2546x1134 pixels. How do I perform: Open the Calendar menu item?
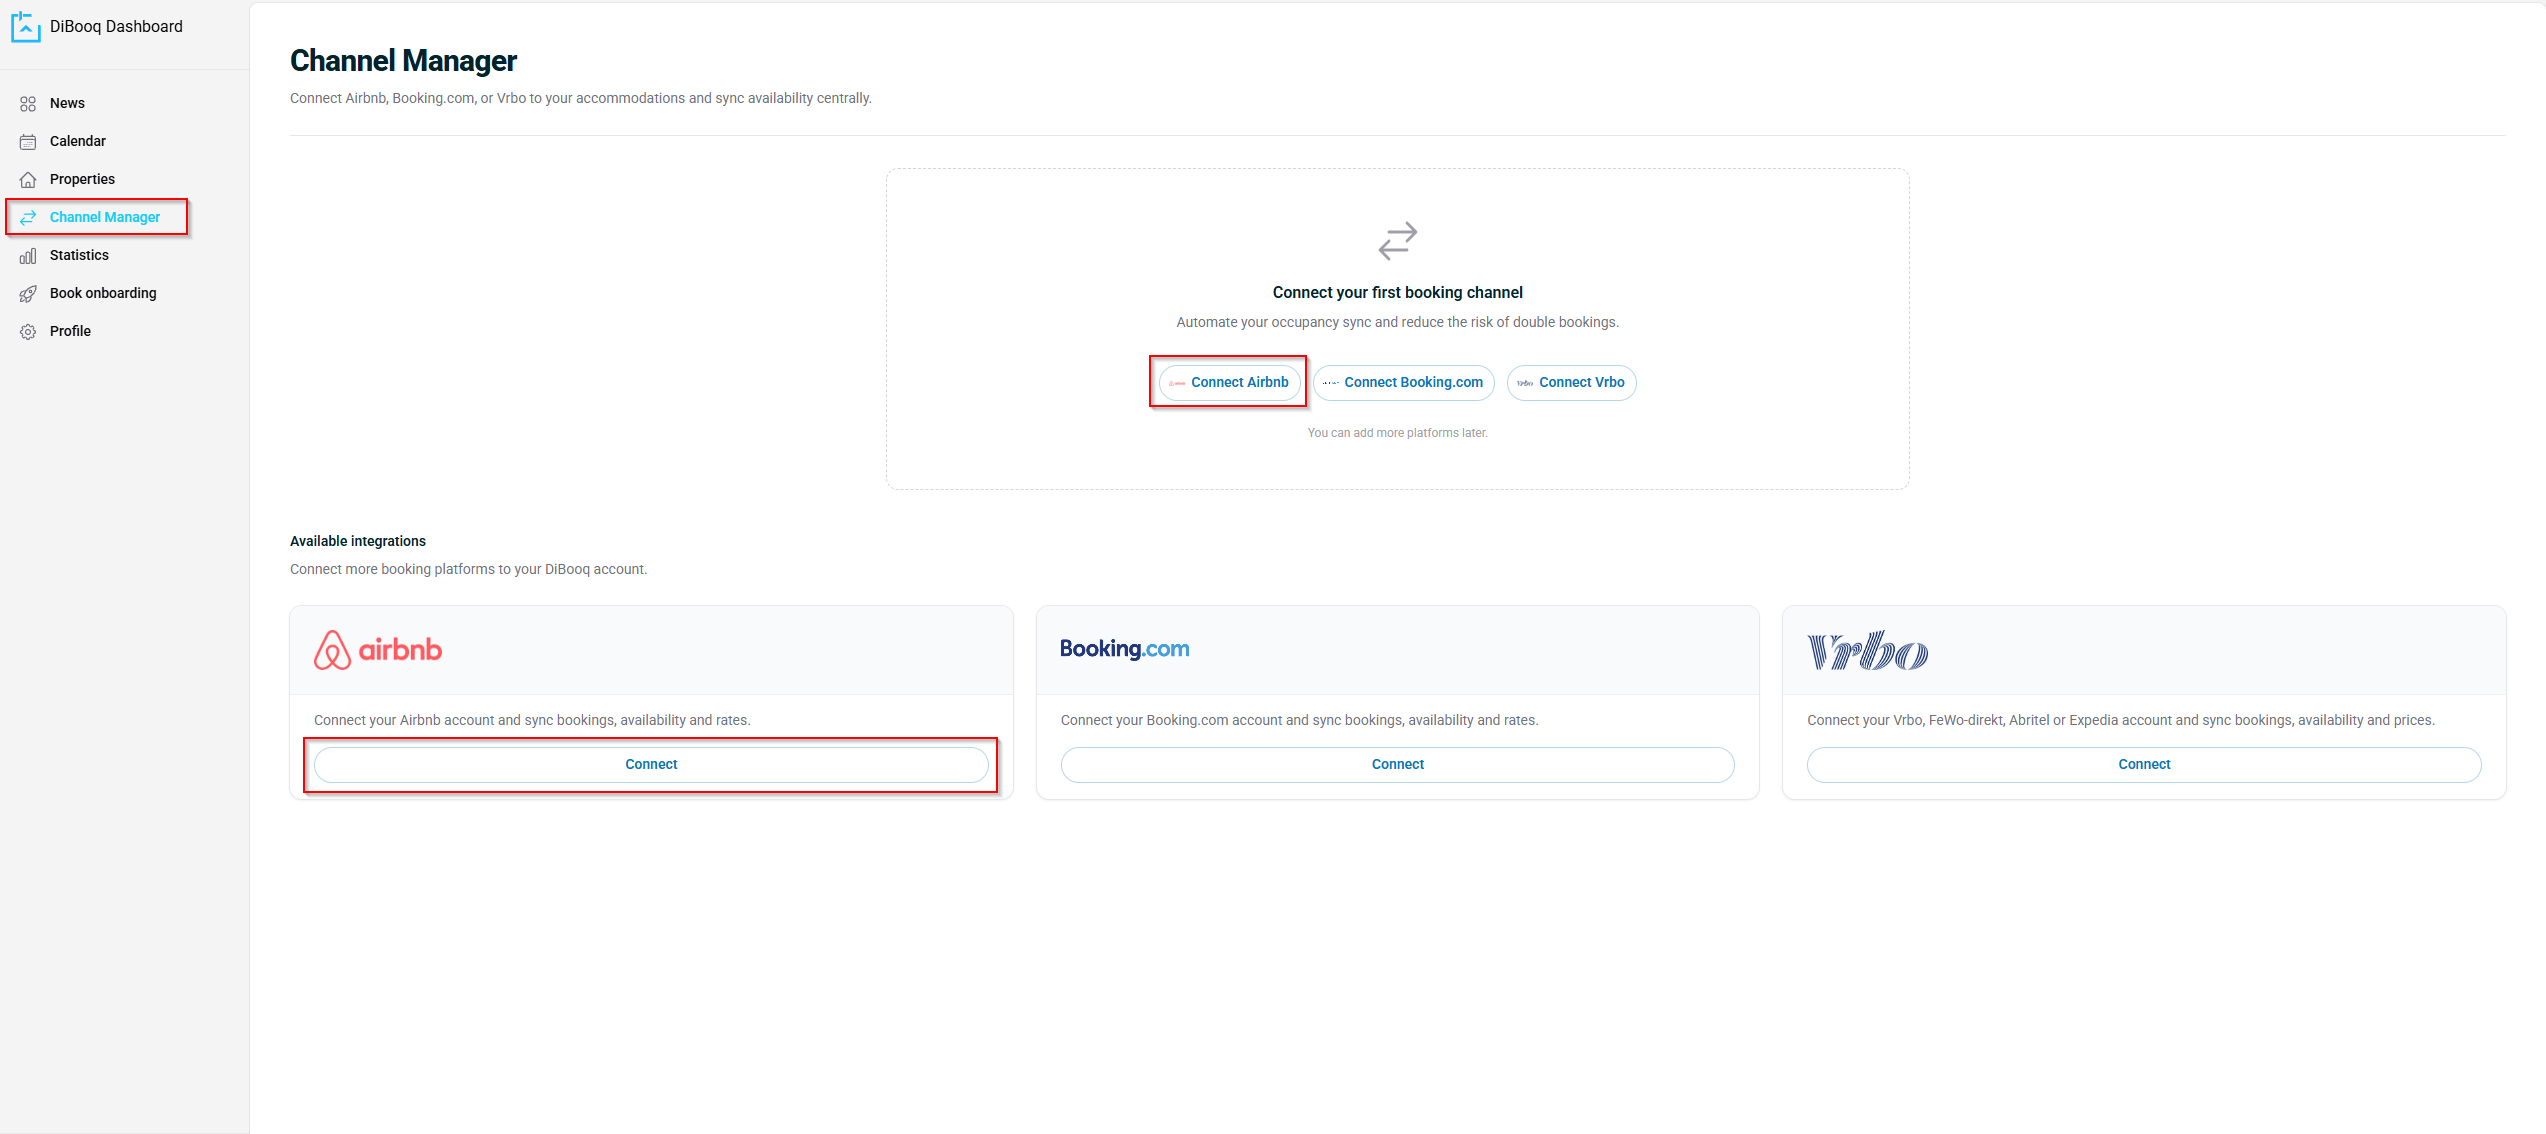78,142
